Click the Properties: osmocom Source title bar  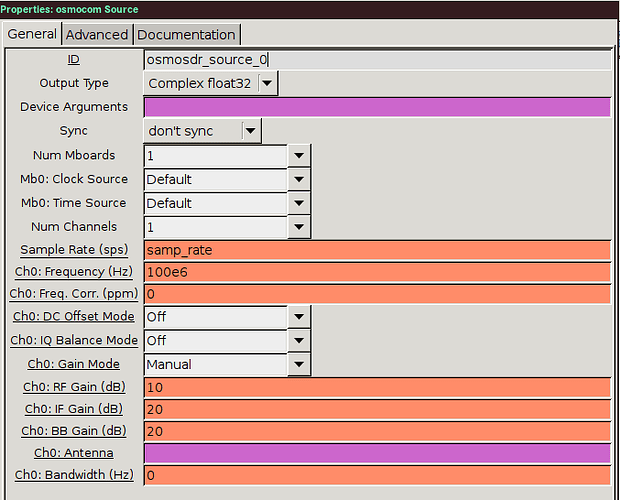tap(310, 9)
